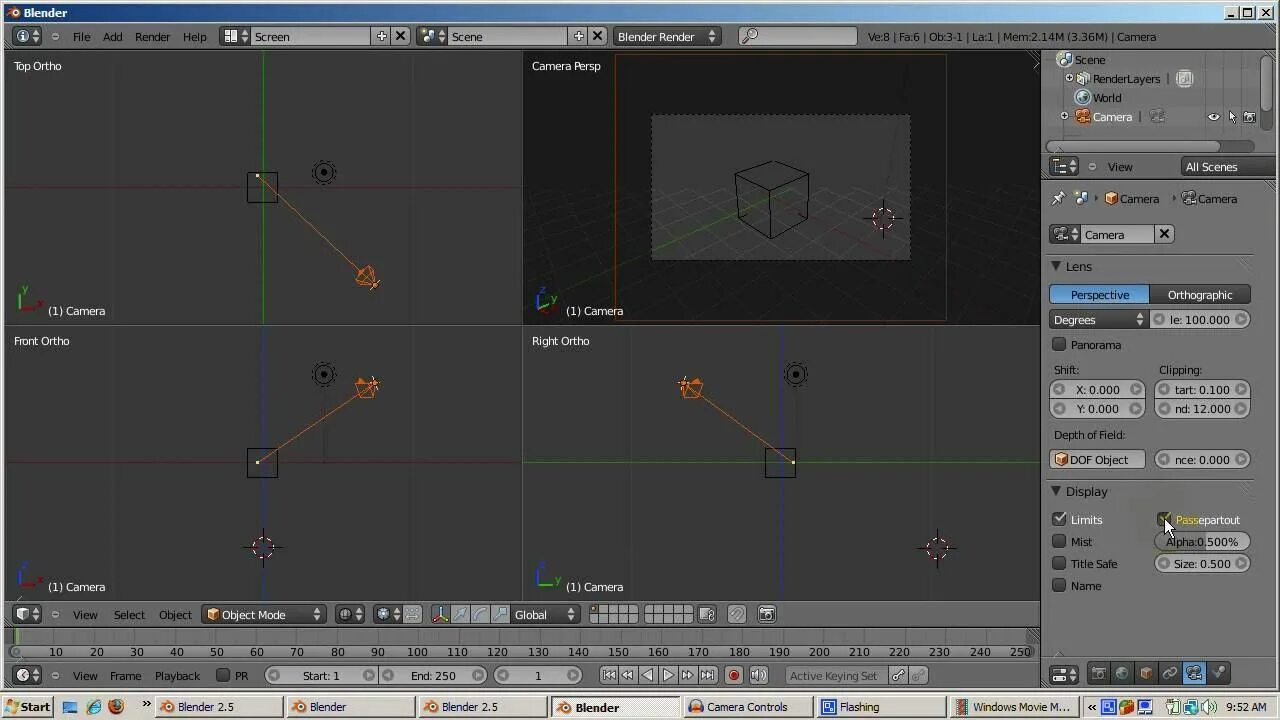The height and width of the screenshot is (720, 1280).
Task: Delete the current screen layout
Action: pyautogui.click(x=400, y=36)
